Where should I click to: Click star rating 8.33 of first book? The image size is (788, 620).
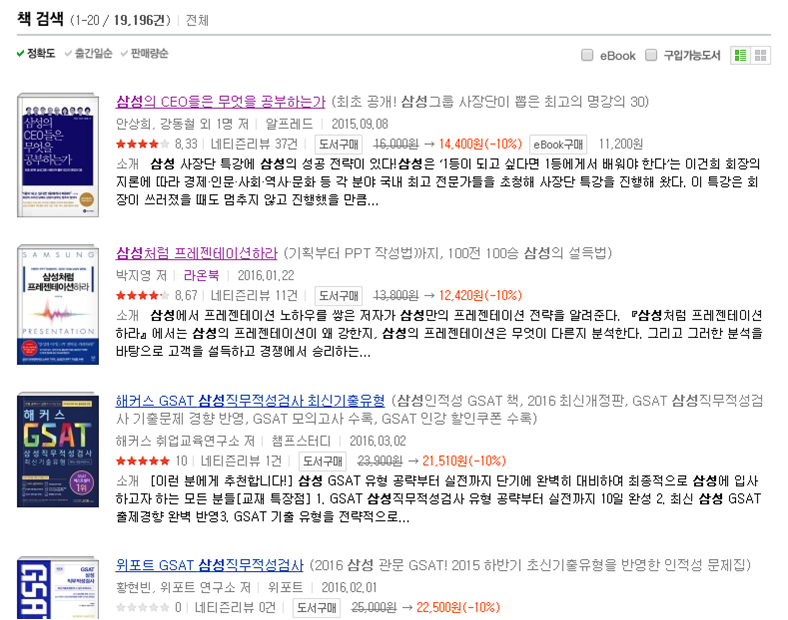coord(157,144)
